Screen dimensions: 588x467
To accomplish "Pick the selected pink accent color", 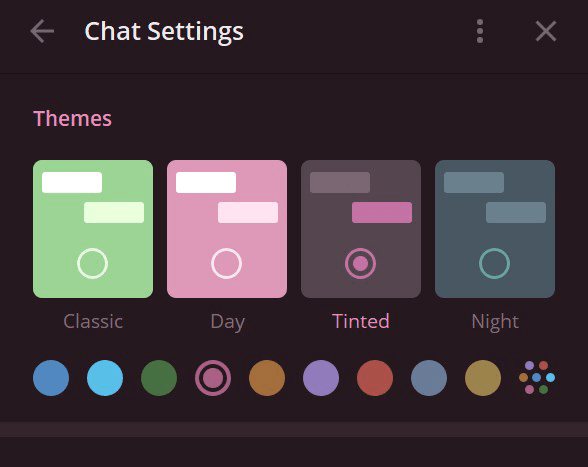I will click(x=213, y=378).
